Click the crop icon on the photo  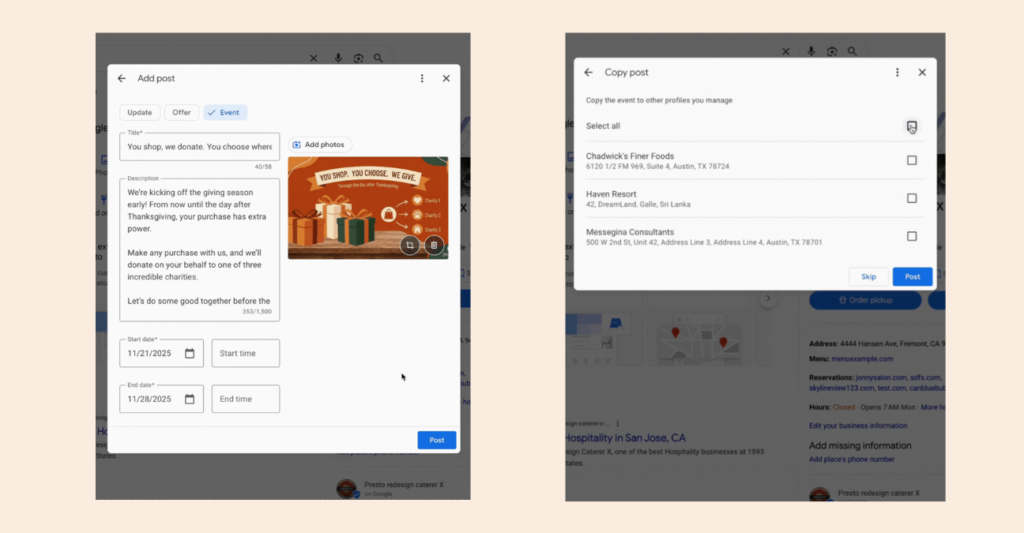tap(411, 244)
